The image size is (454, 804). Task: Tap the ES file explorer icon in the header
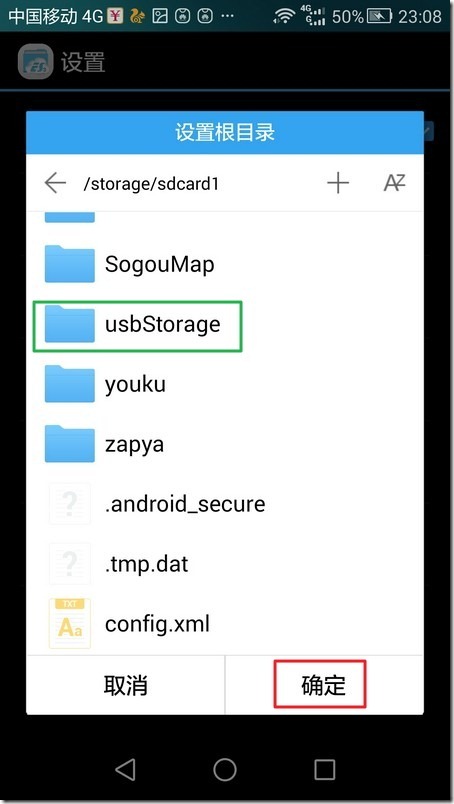35,63
